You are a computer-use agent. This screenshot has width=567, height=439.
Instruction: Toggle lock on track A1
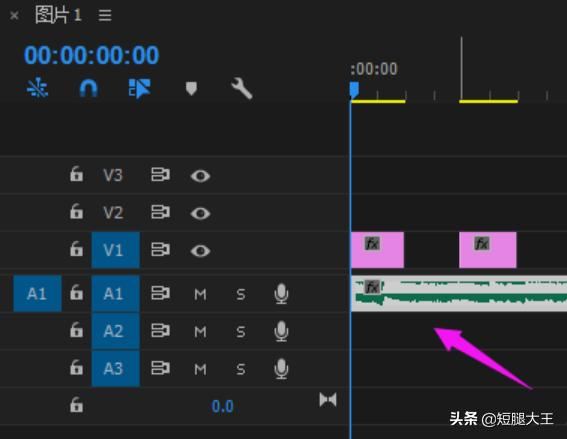pyautogui.click(x=76, y=292)
